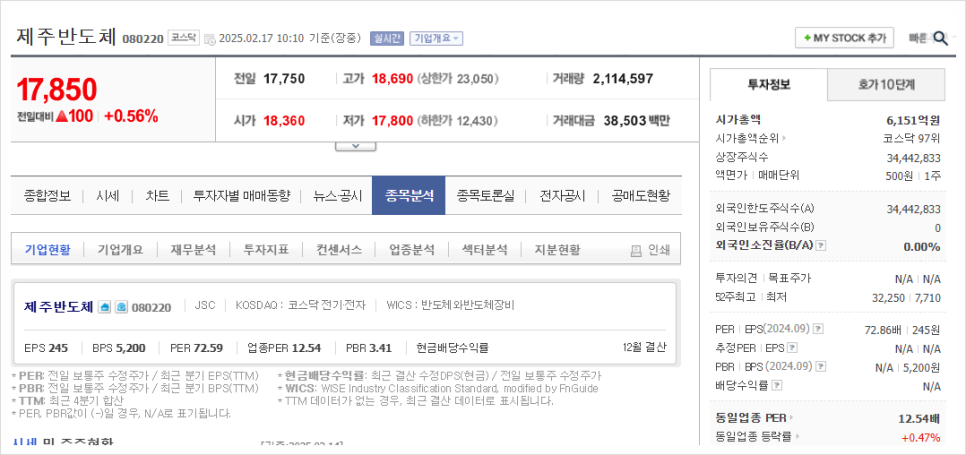Select the 지분현황 sub-tab
The image size is (966, 455).
[x=557, y=250]
